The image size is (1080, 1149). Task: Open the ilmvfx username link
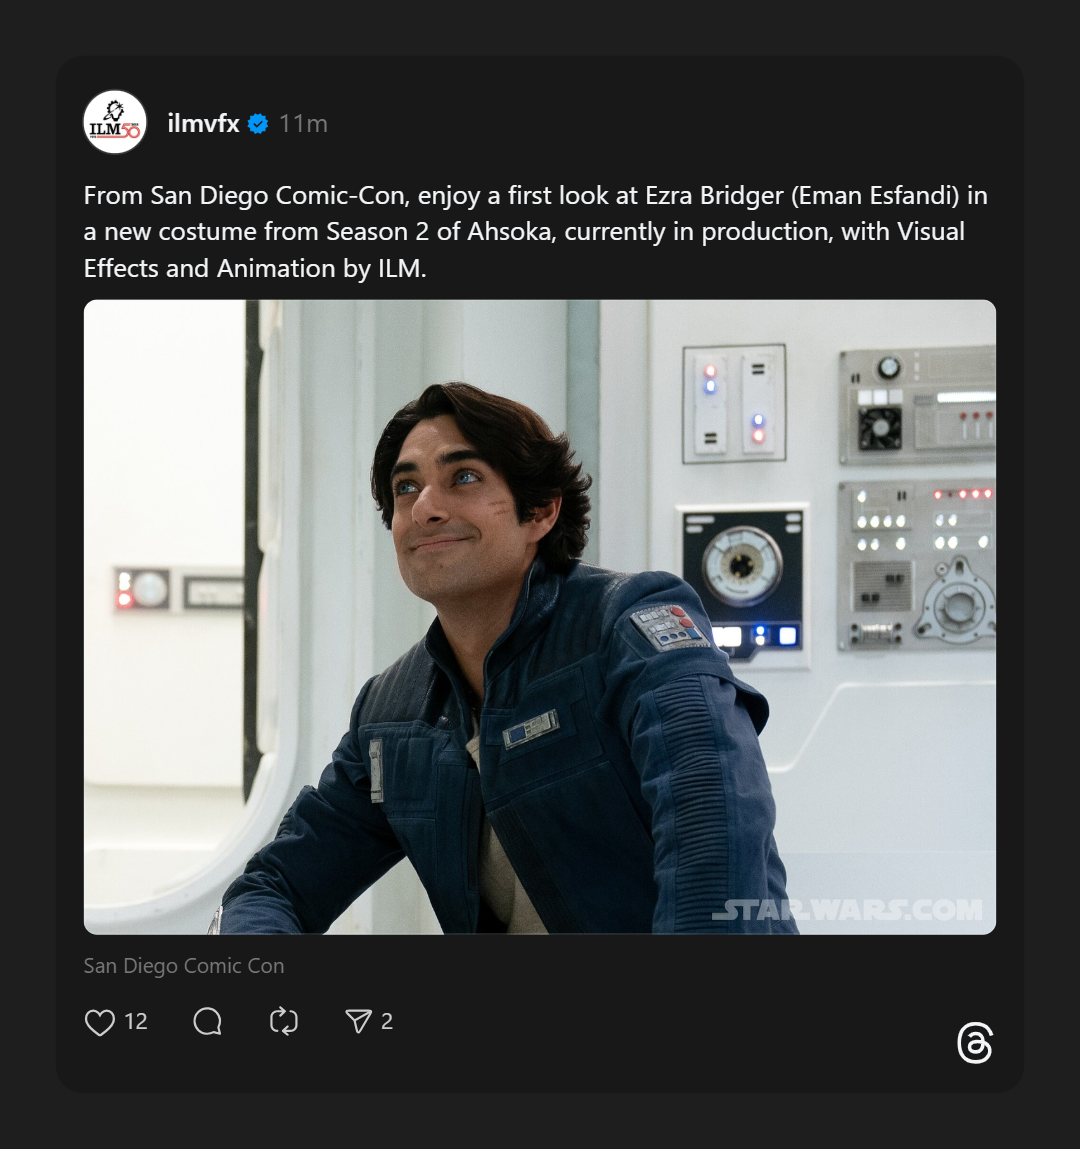pos(204,124)
